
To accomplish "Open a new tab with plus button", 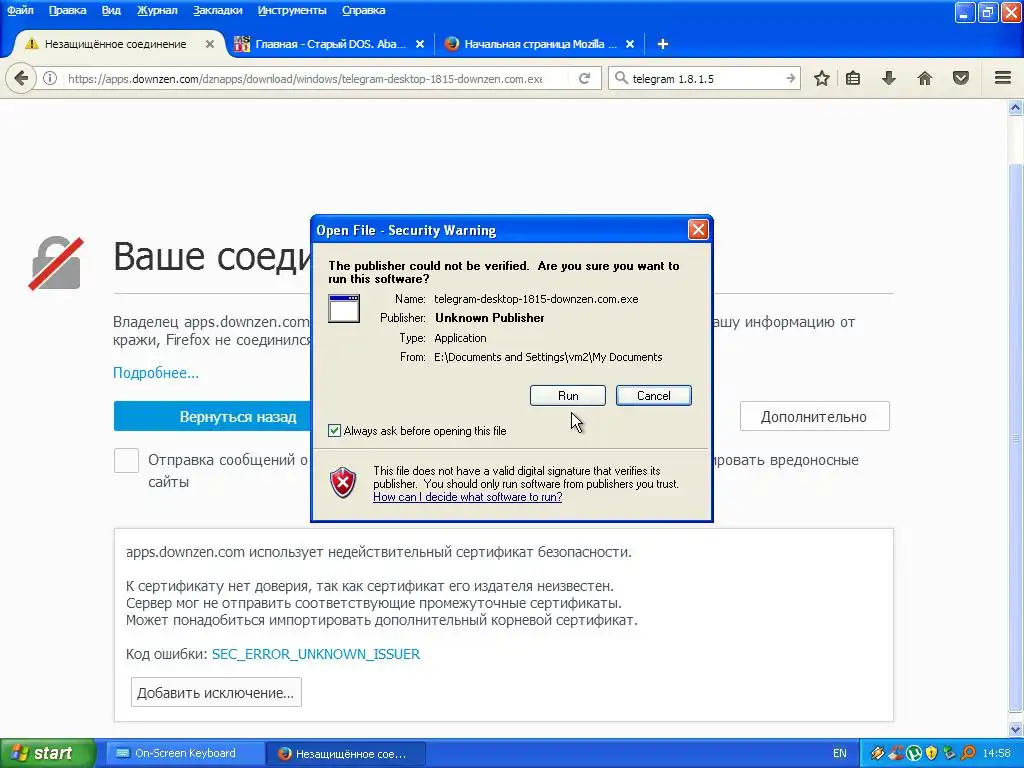I will coord(662,44).
